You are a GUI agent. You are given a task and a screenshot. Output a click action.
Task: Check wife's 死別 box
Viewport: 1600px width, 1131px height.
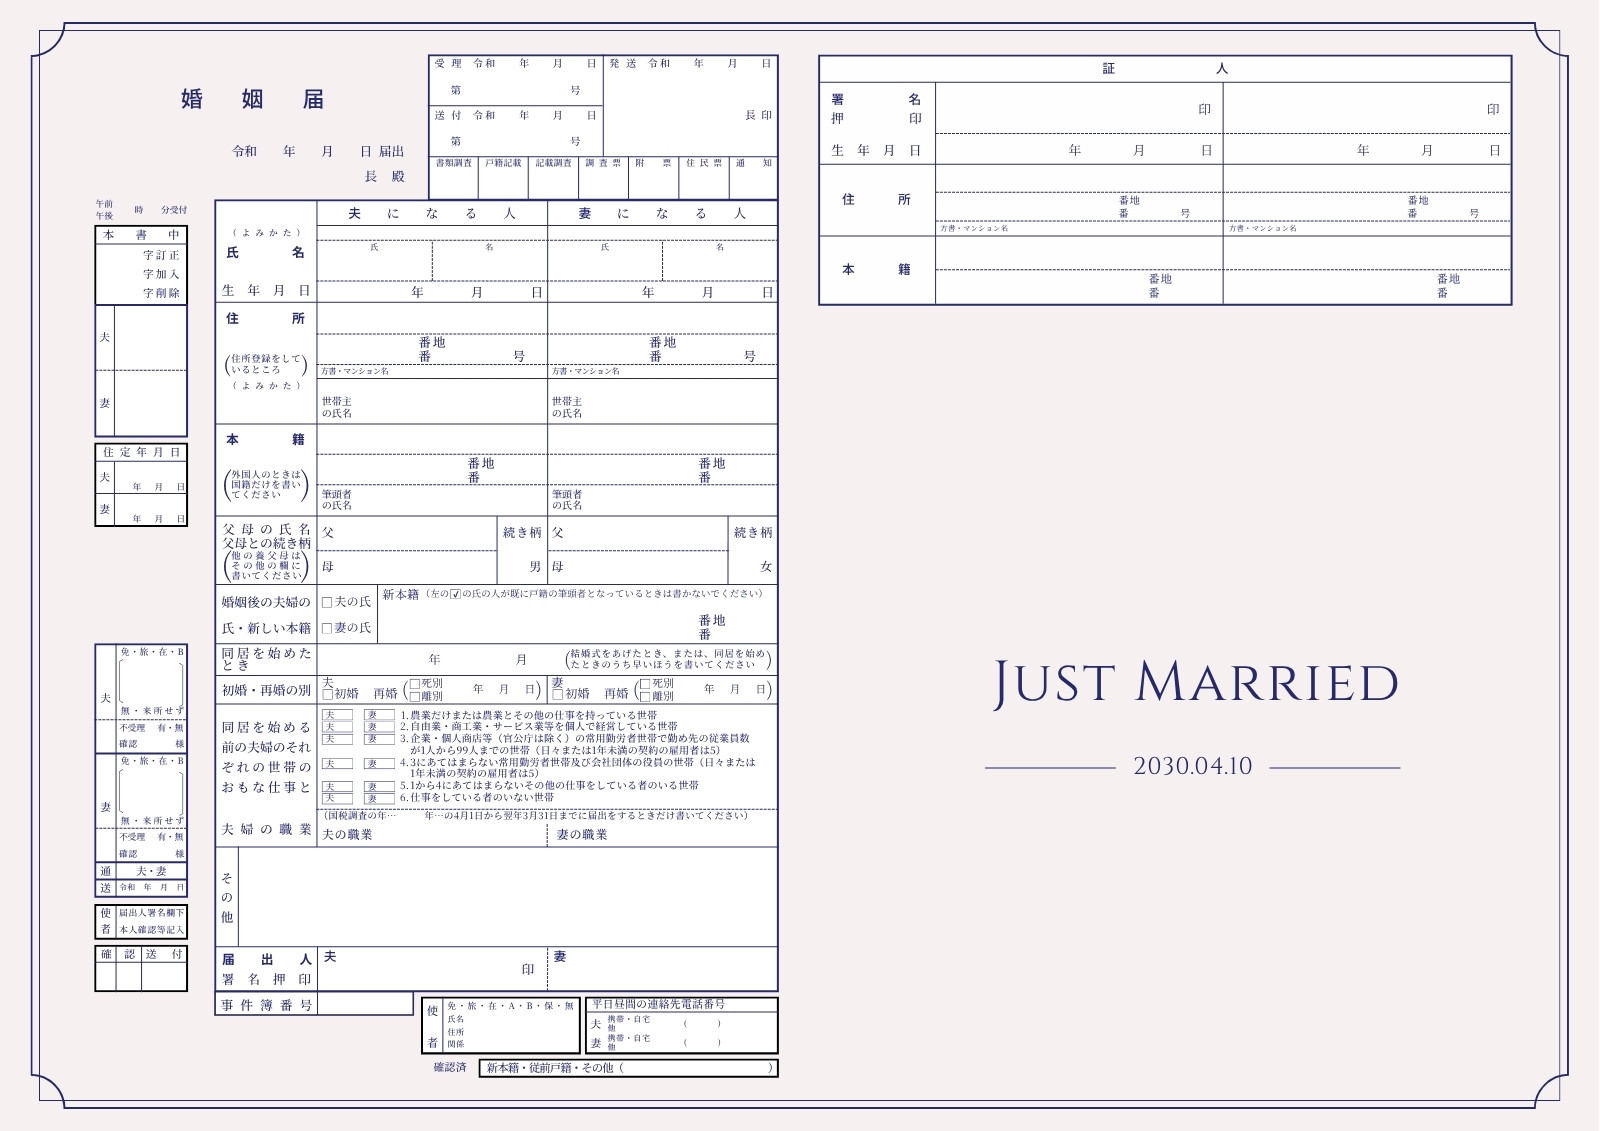[645, 684]
